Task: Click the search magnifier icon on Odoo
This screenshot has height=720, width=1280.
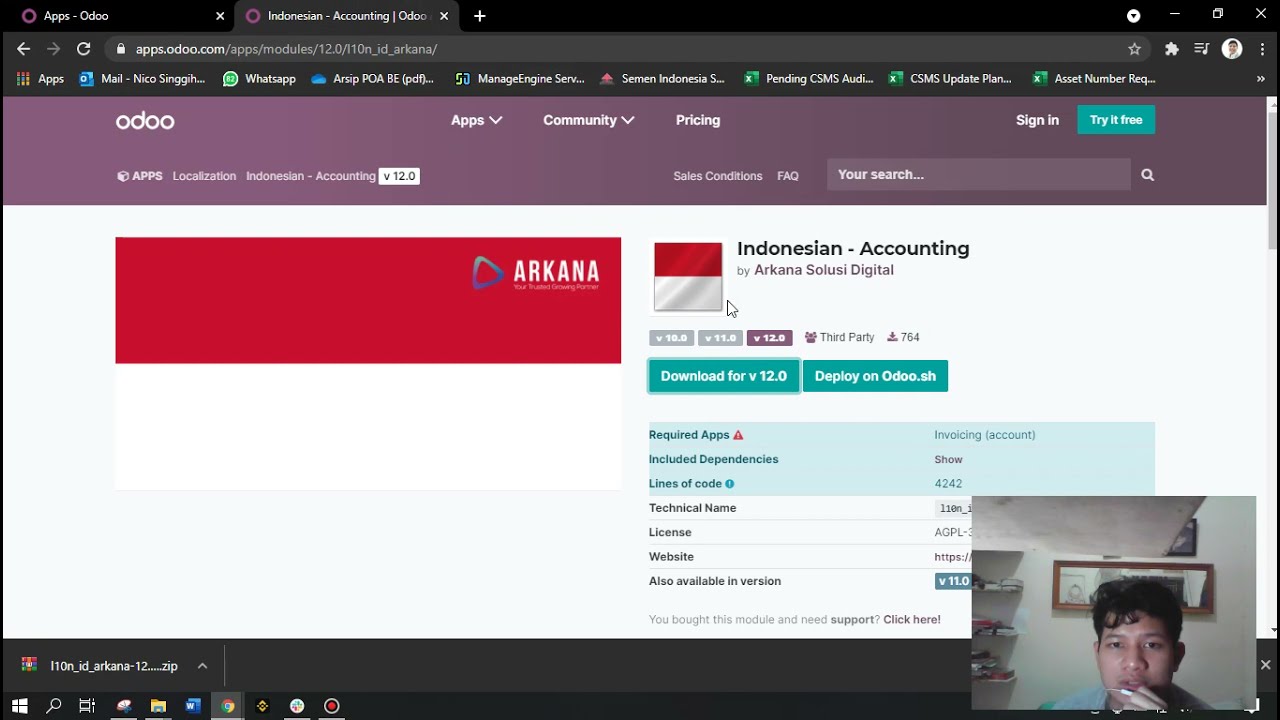Action: click(1147, 175)
